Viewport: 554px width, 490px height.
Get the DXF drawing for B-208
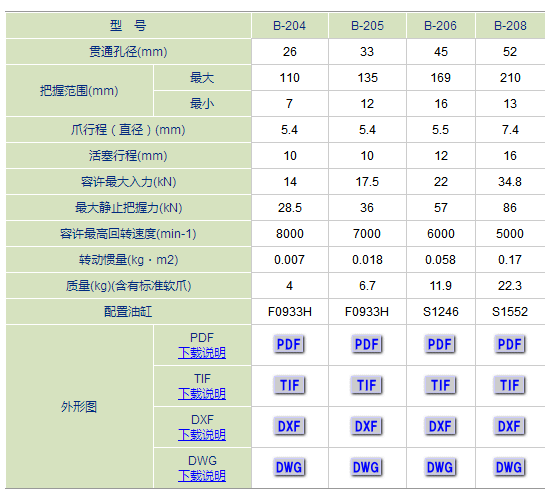point(509,426)
